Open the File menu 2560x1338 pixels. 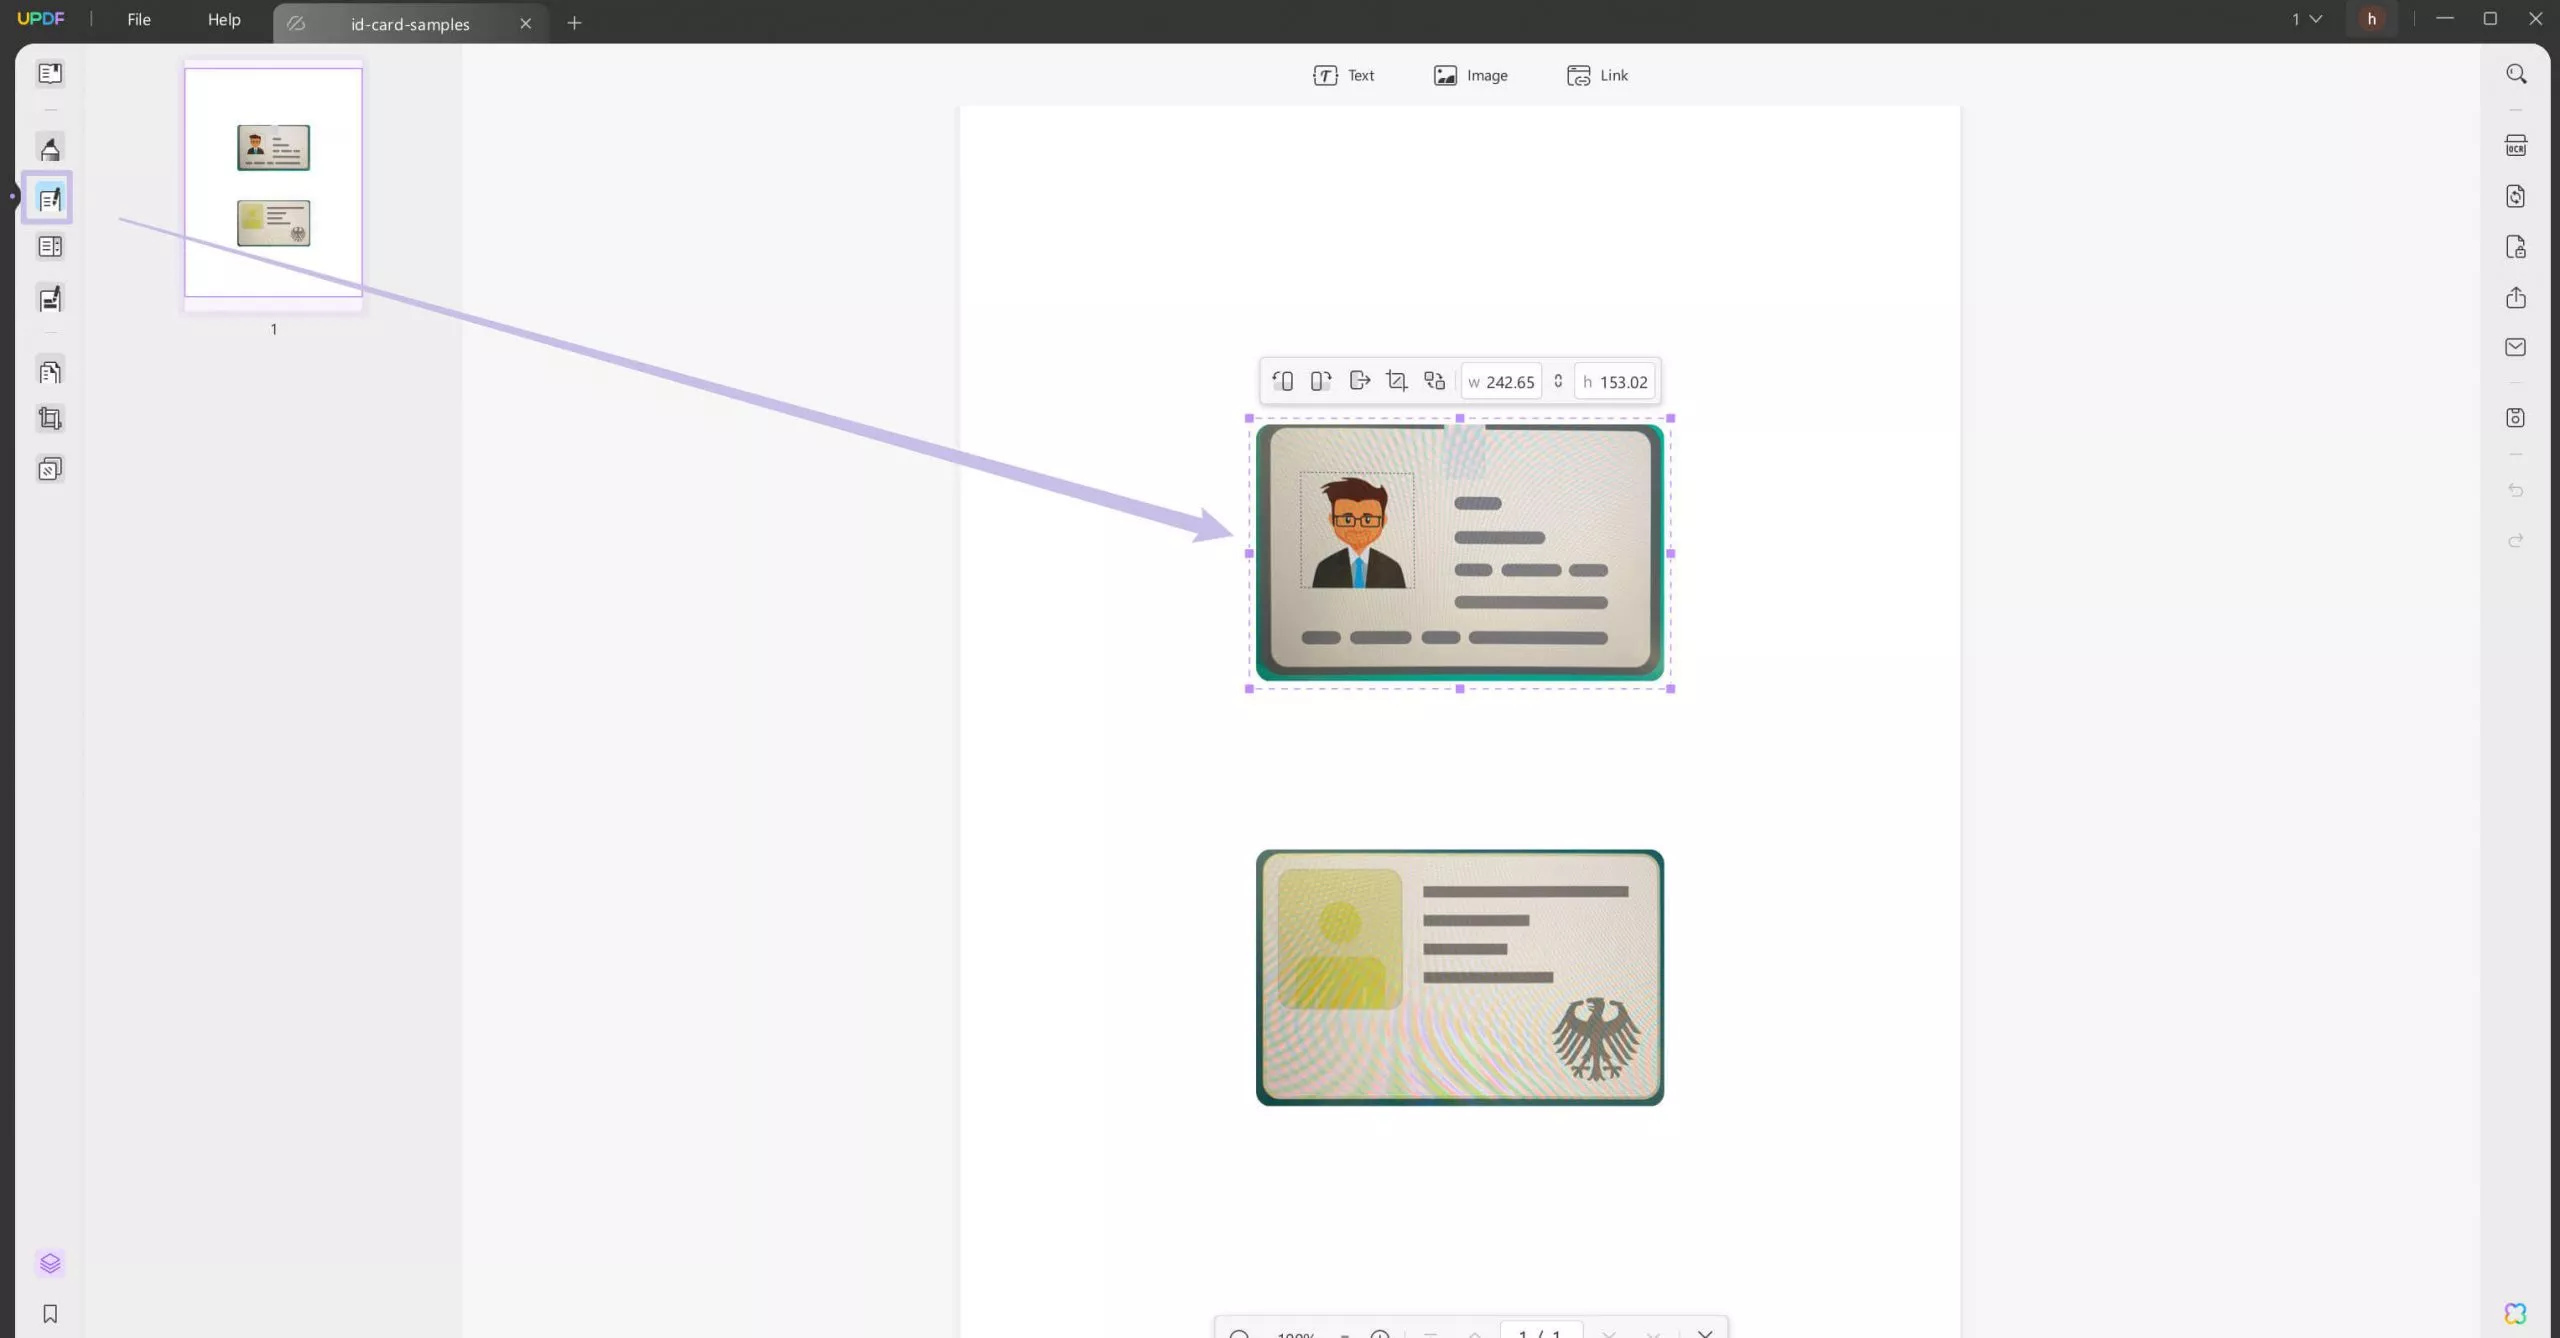pyautogui.click(x=139, y=20)
